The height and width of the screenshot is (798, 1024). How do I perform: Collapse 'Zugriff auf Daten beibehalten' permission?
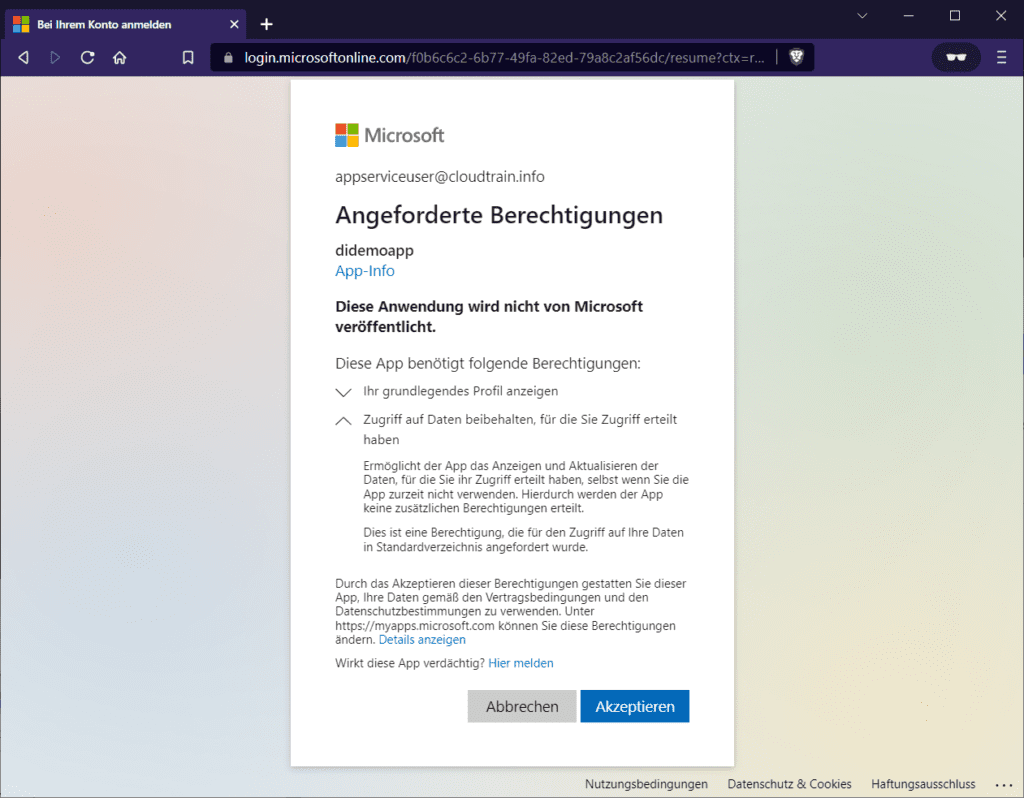click(344, 421)
